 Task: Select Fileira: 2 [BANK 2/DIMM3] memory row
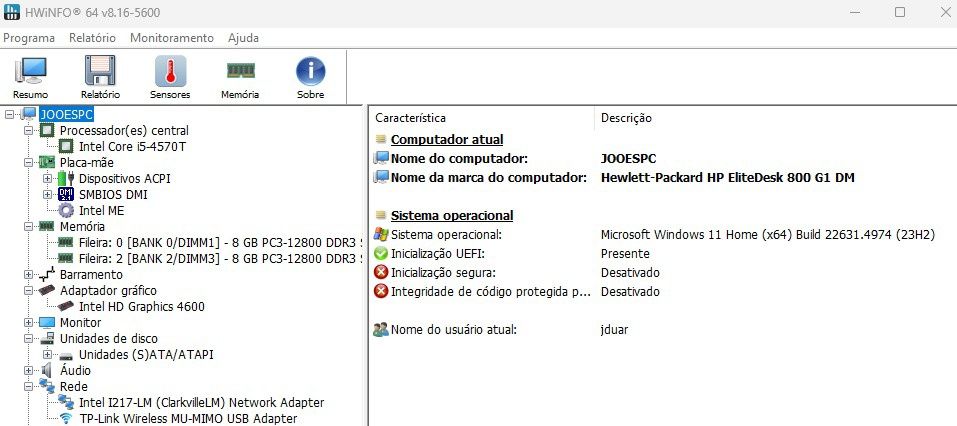219,259
